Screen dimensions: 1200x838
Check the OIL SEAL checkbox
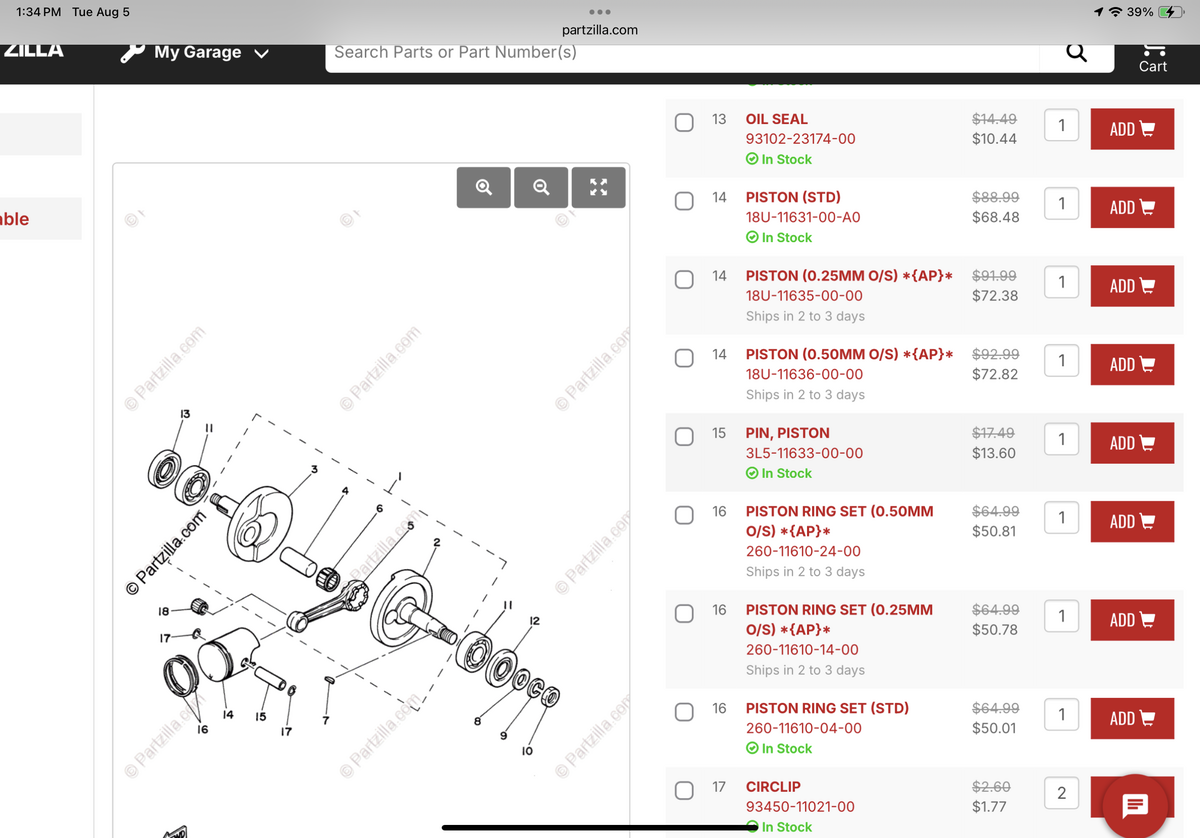[684, 123]
